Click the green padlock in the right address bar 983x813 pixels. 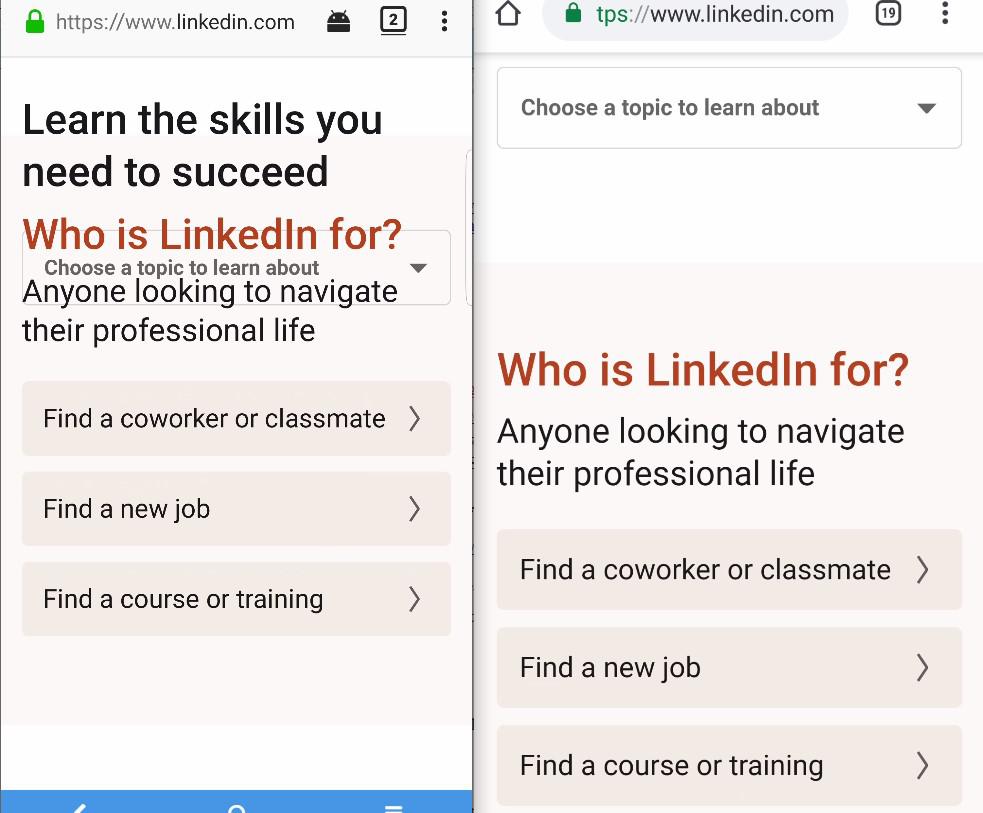click(x=573, y=13)
